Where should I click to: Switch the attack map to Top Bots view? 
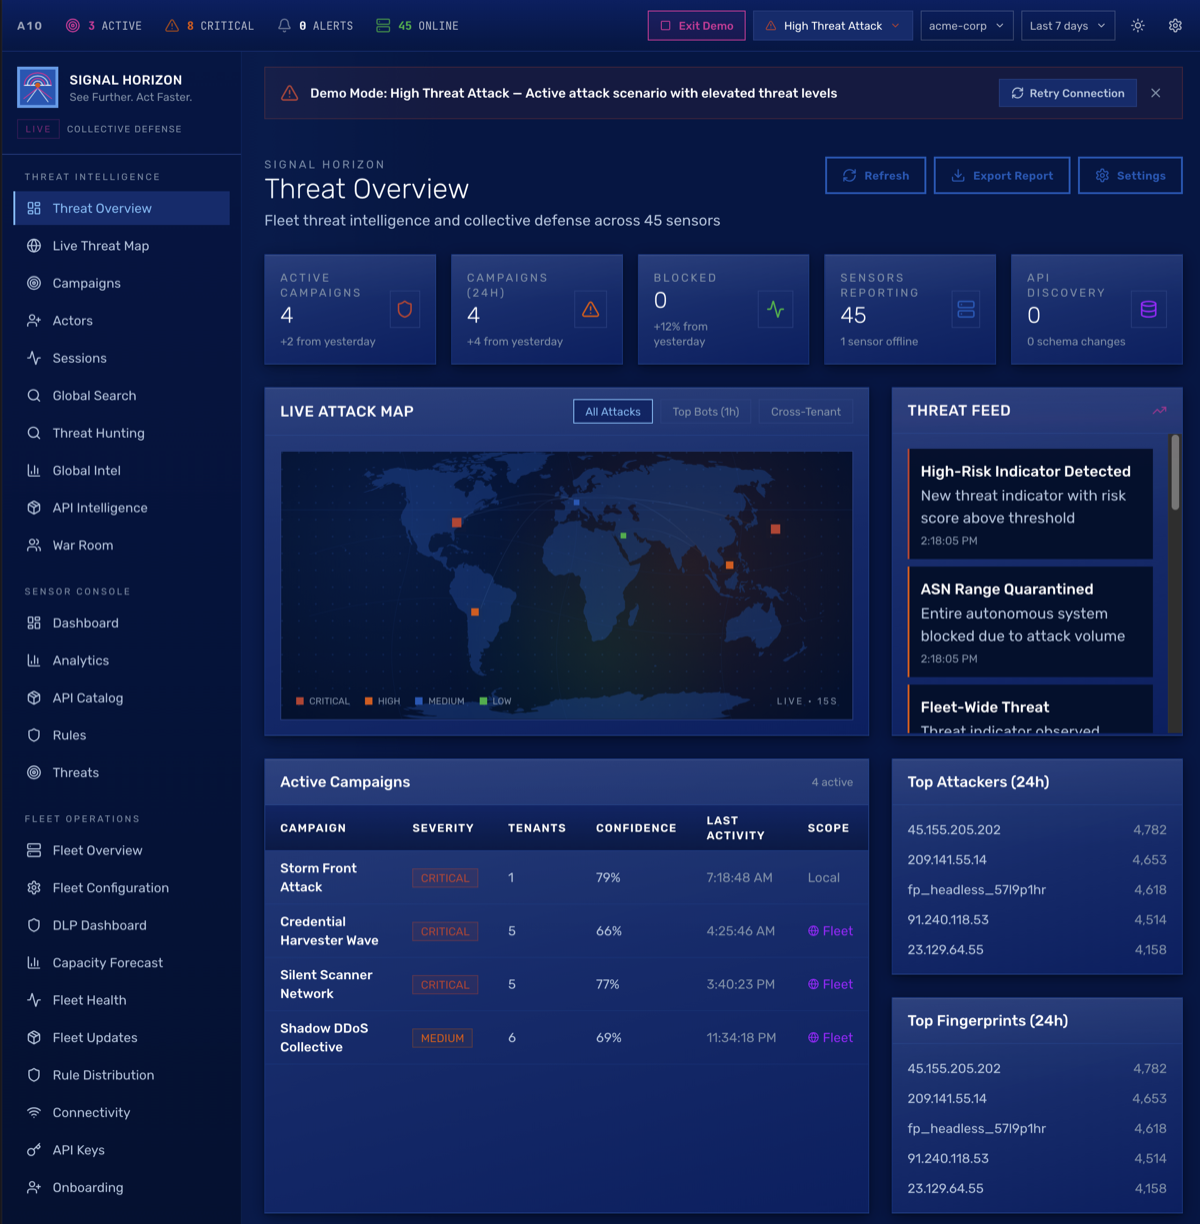coord(706,411)
